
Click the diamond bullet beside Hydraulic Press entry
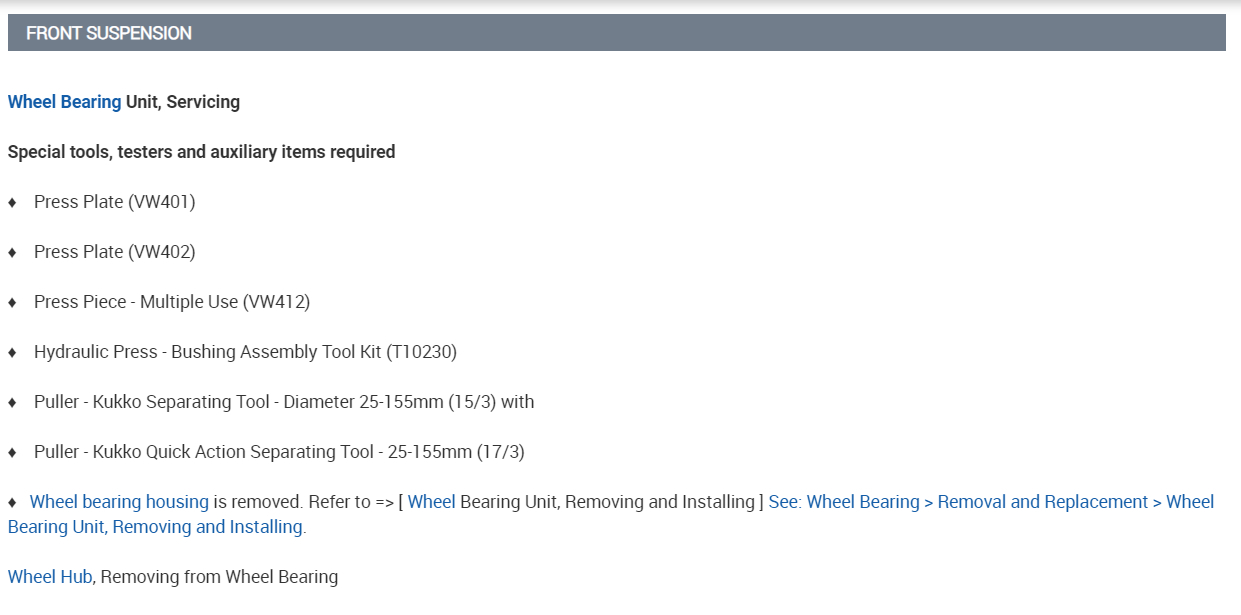tap(13, 352)
